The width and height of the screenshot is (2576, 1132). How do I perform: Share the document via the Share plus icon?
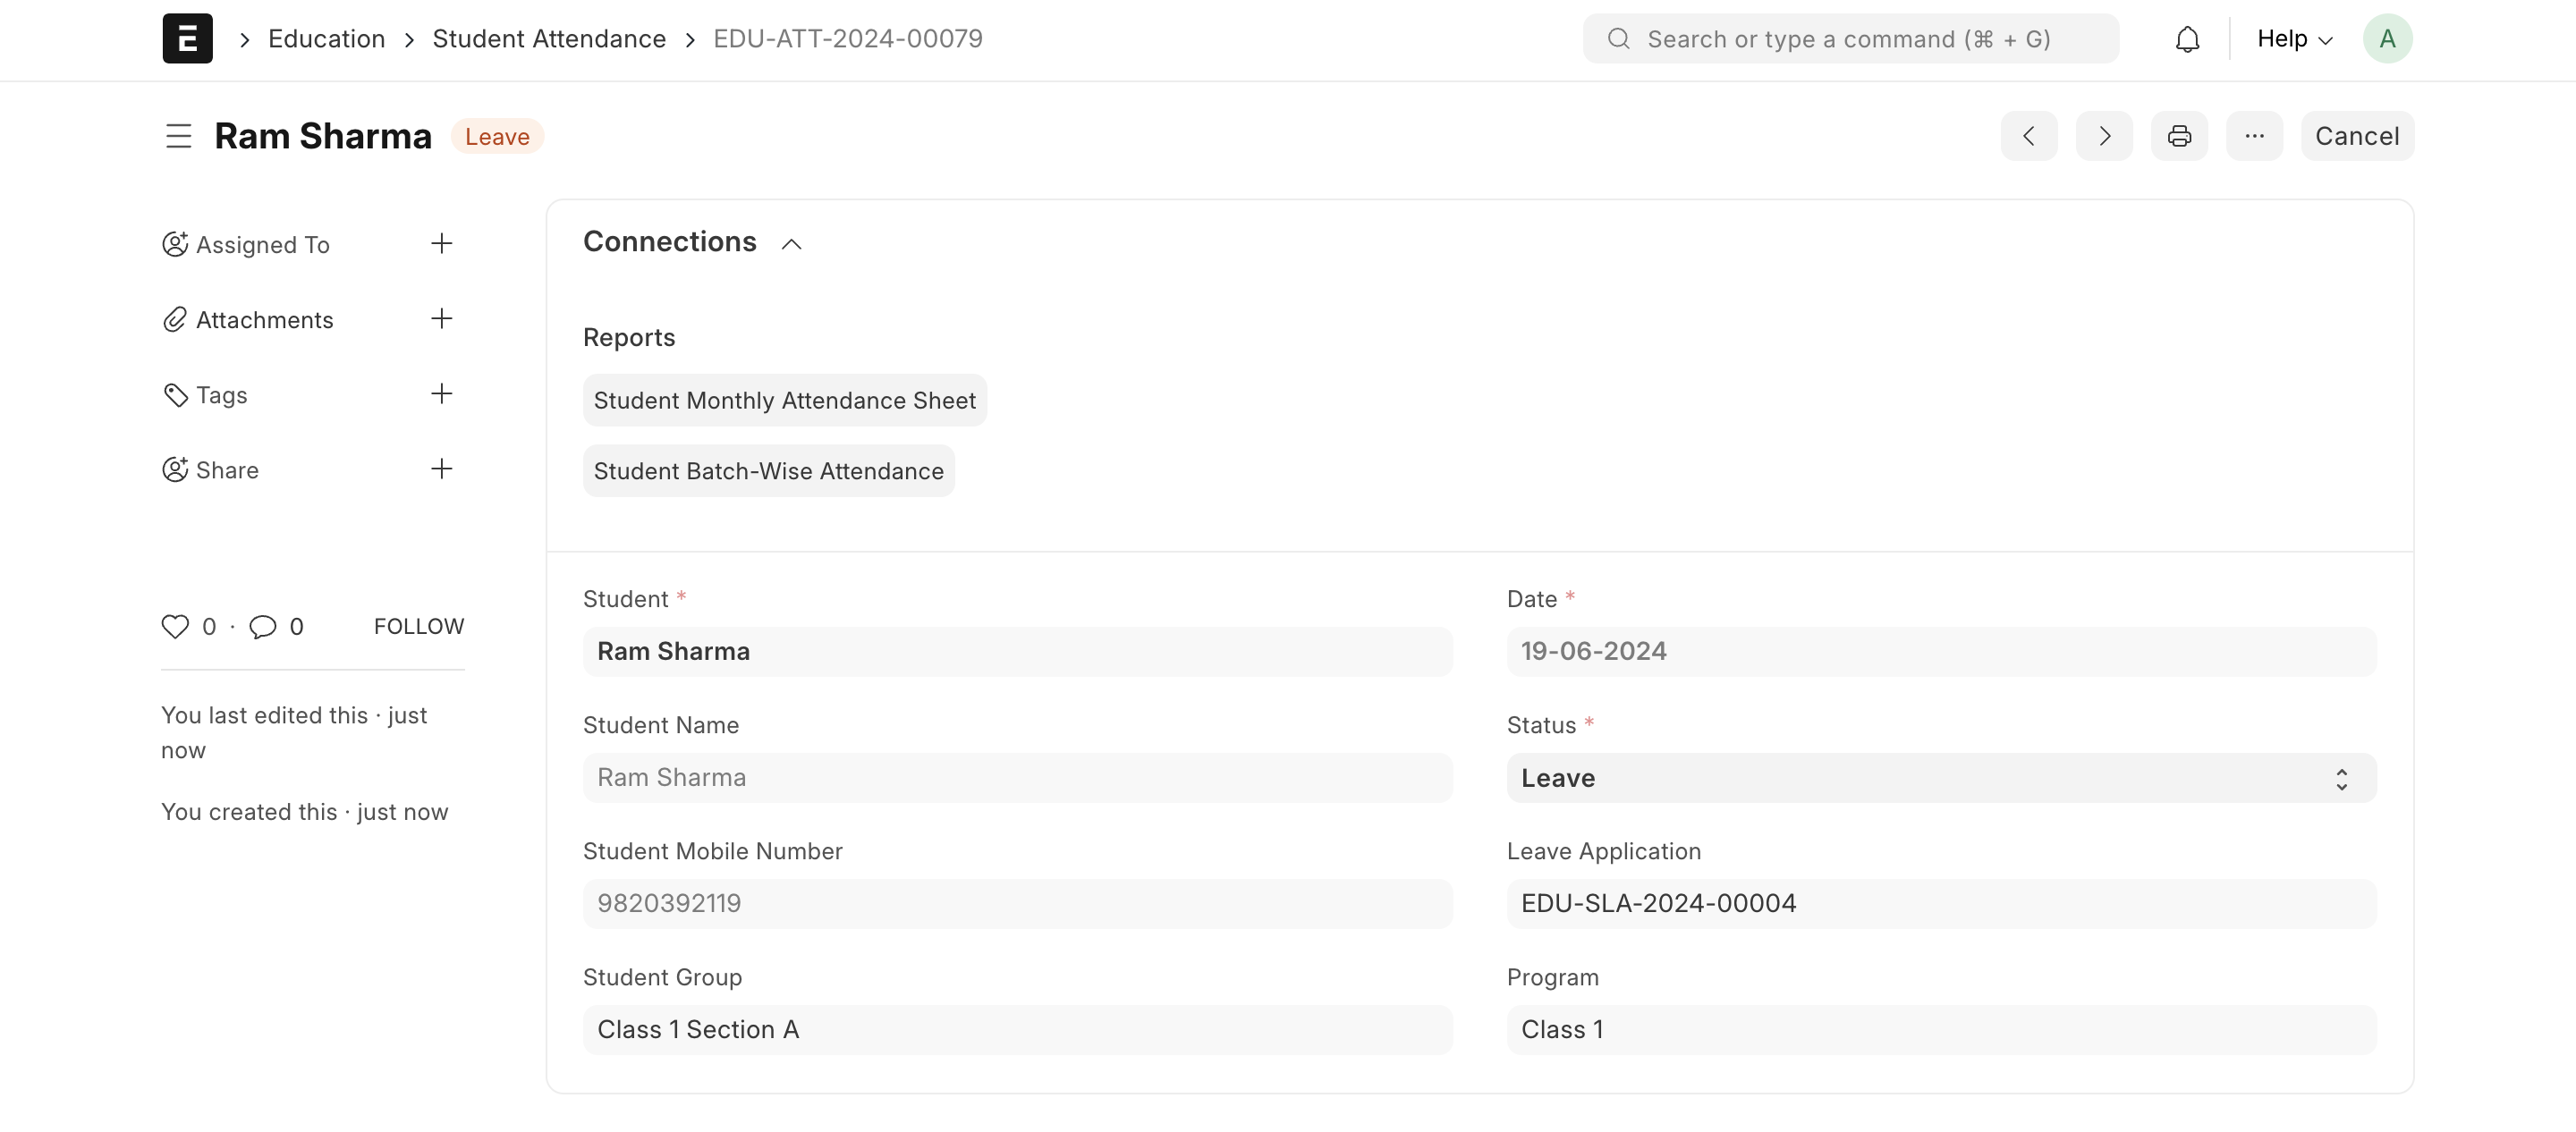click(x=442, y=468)
